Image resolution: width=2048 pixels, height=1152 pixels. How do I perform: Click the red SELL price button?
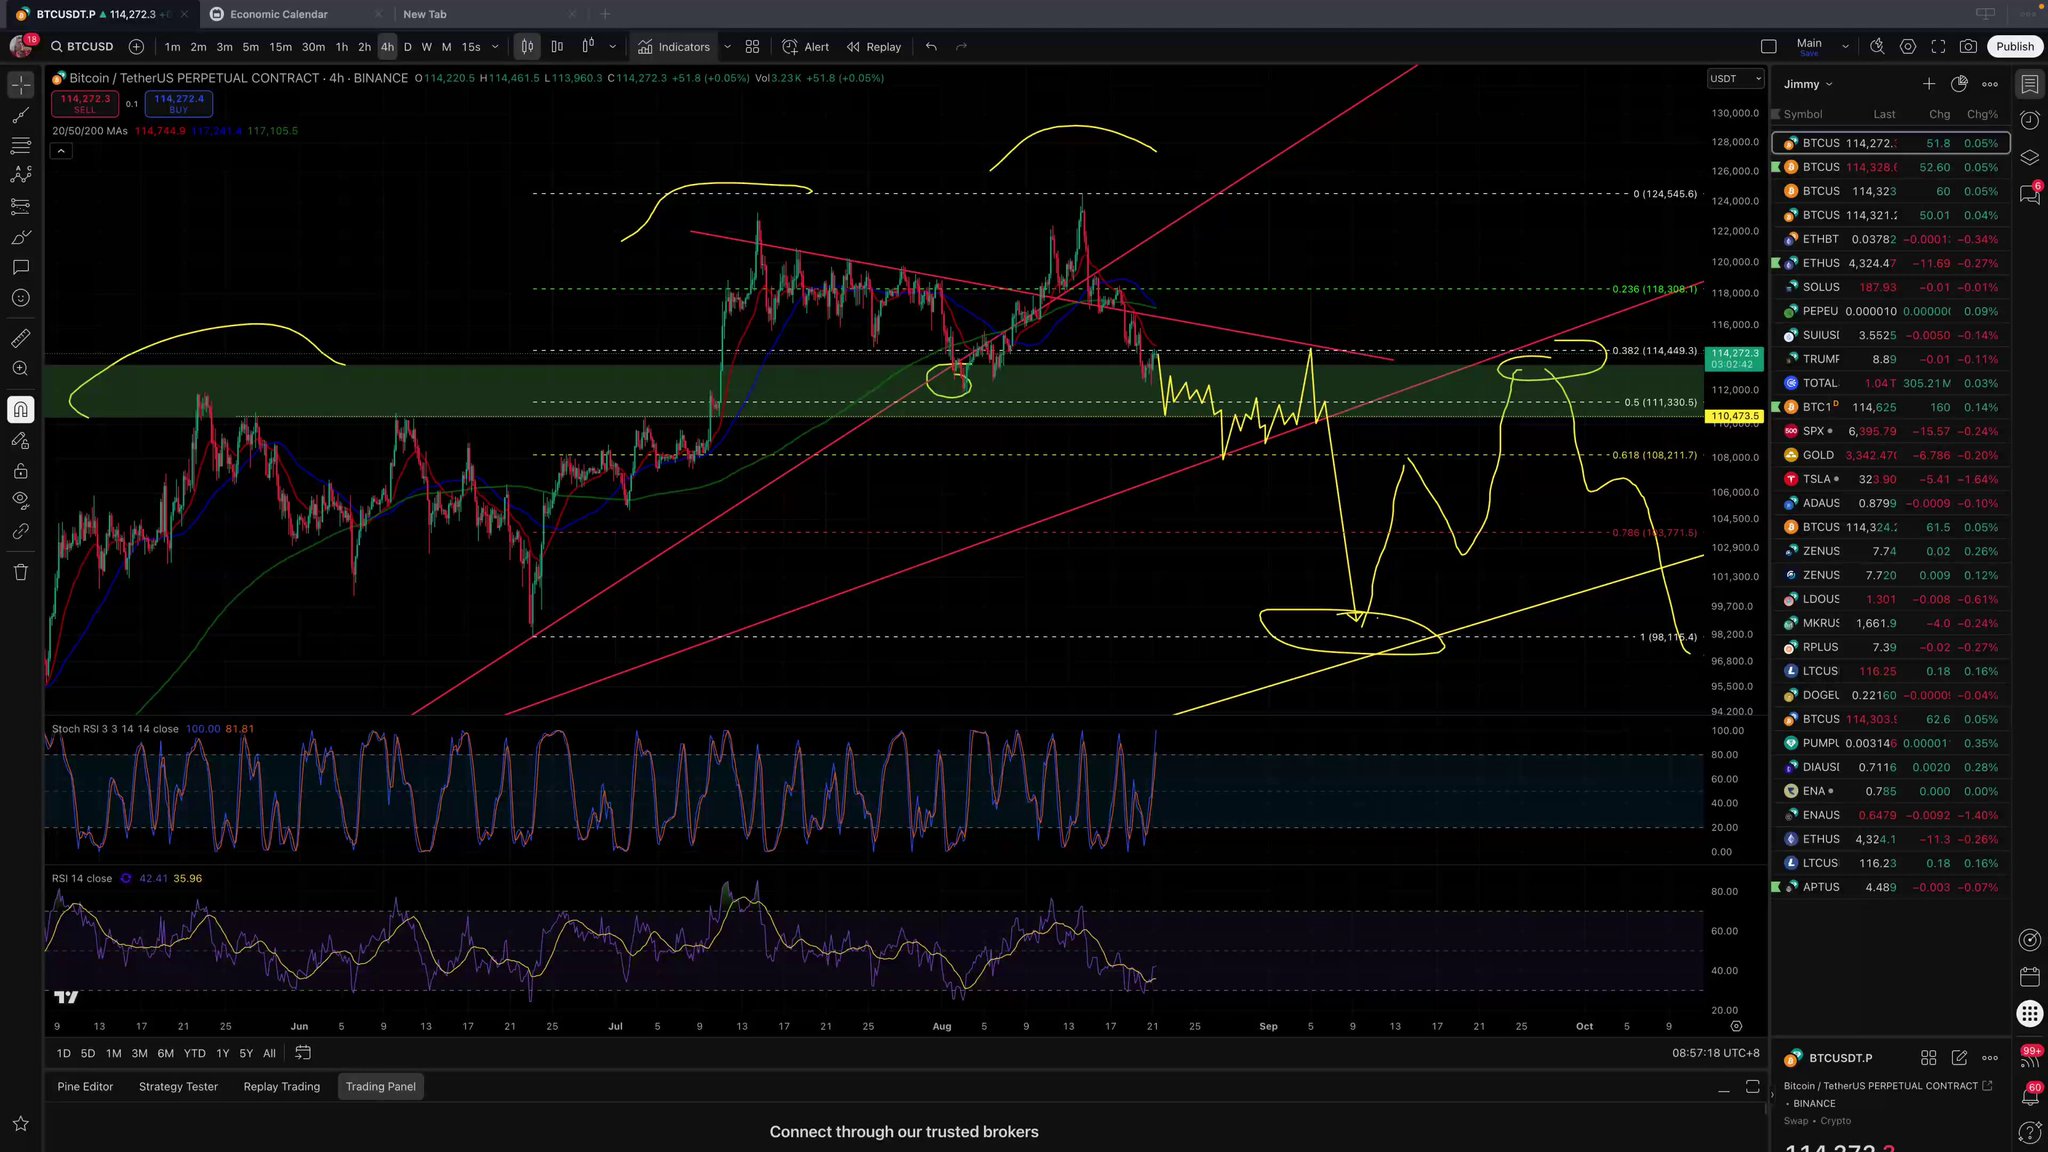pos(85,103)
